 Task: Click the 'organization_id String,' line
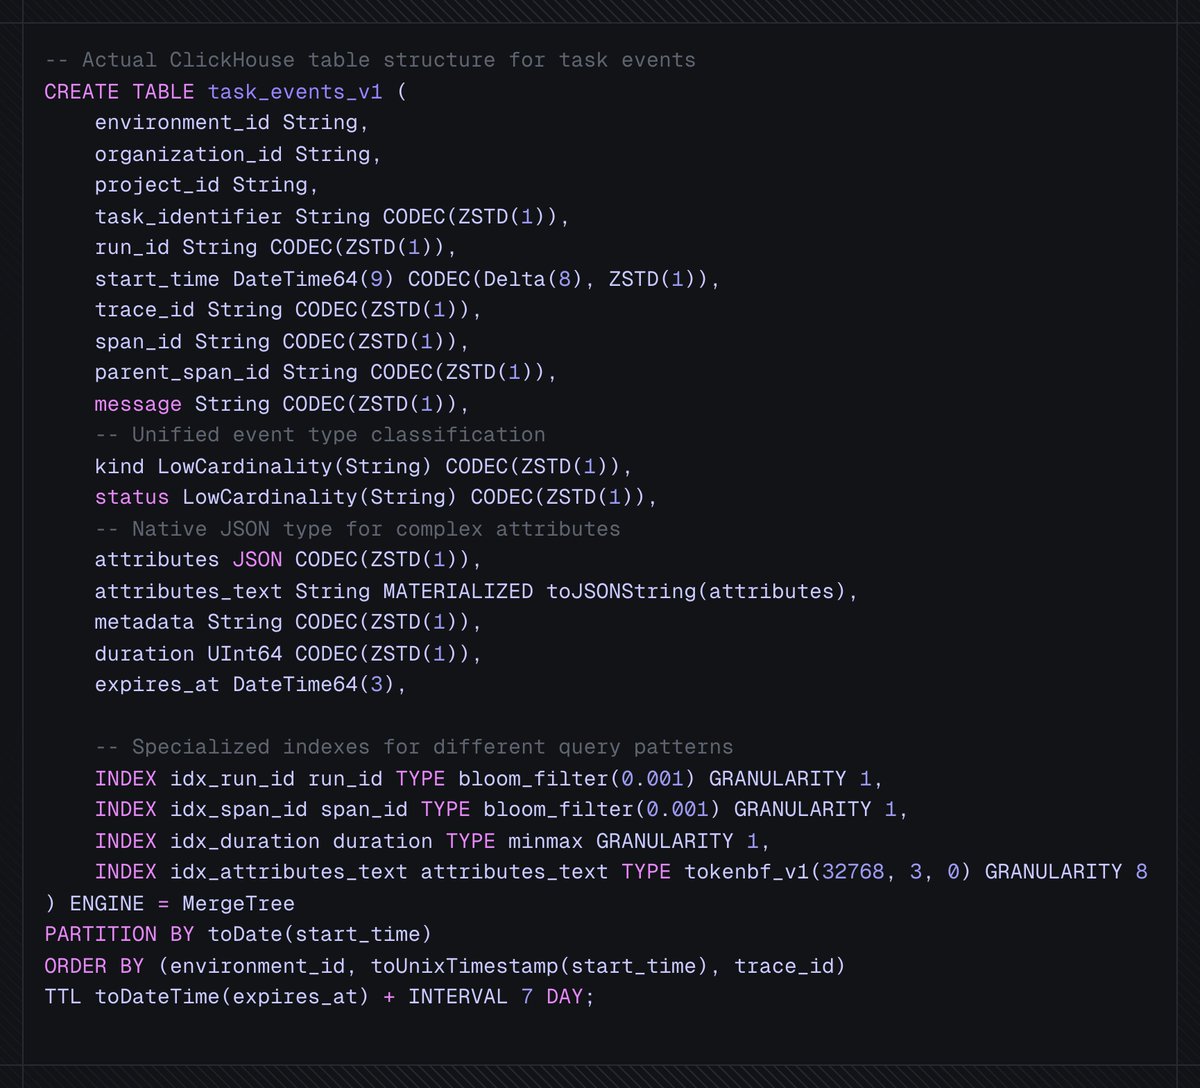(x=238, y=154)
